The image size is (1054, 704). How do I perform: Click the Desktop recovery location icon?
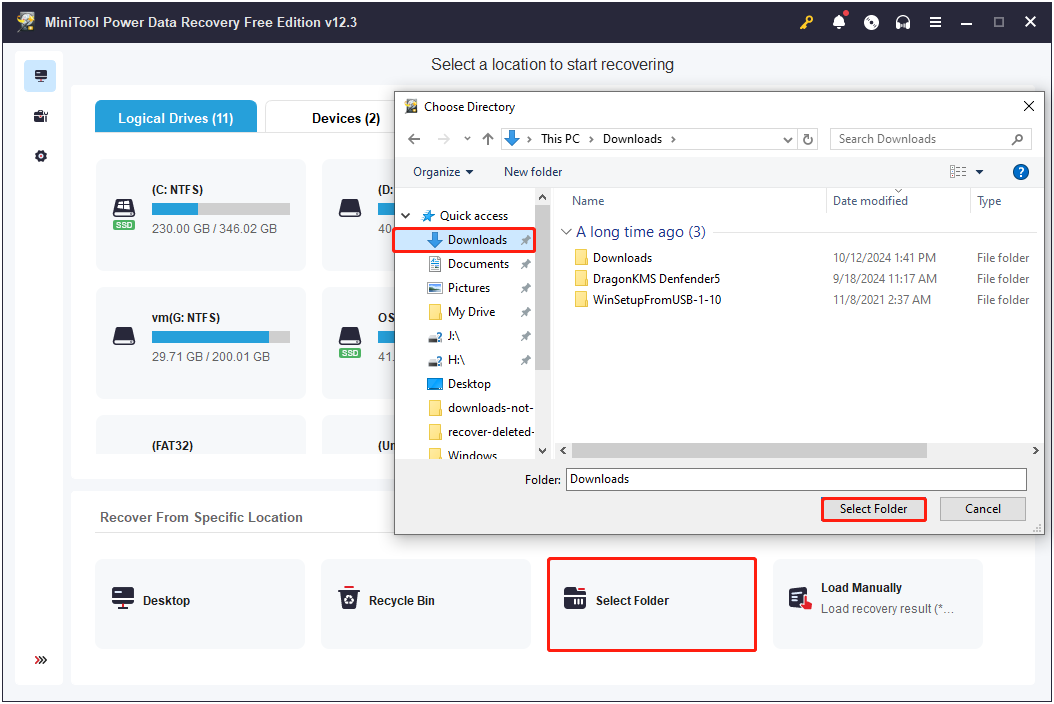pos(122,598)
